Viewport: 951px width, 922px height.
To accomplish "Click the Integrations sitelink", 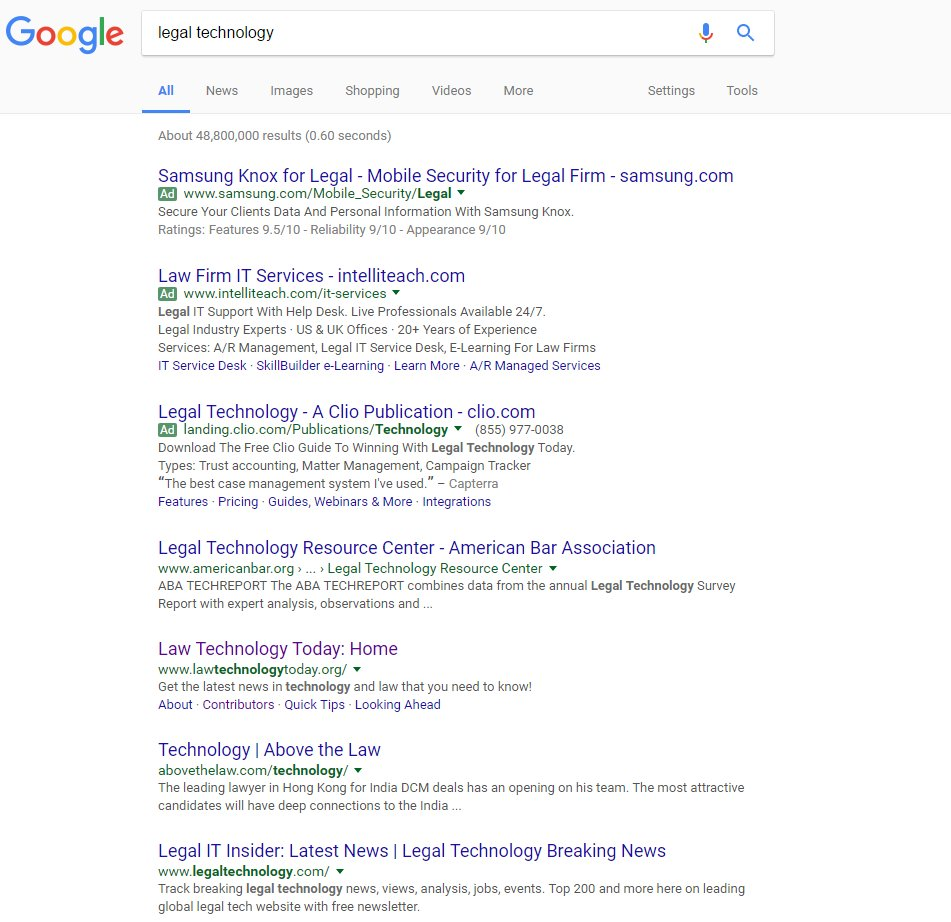I will [x=457, y=502].
